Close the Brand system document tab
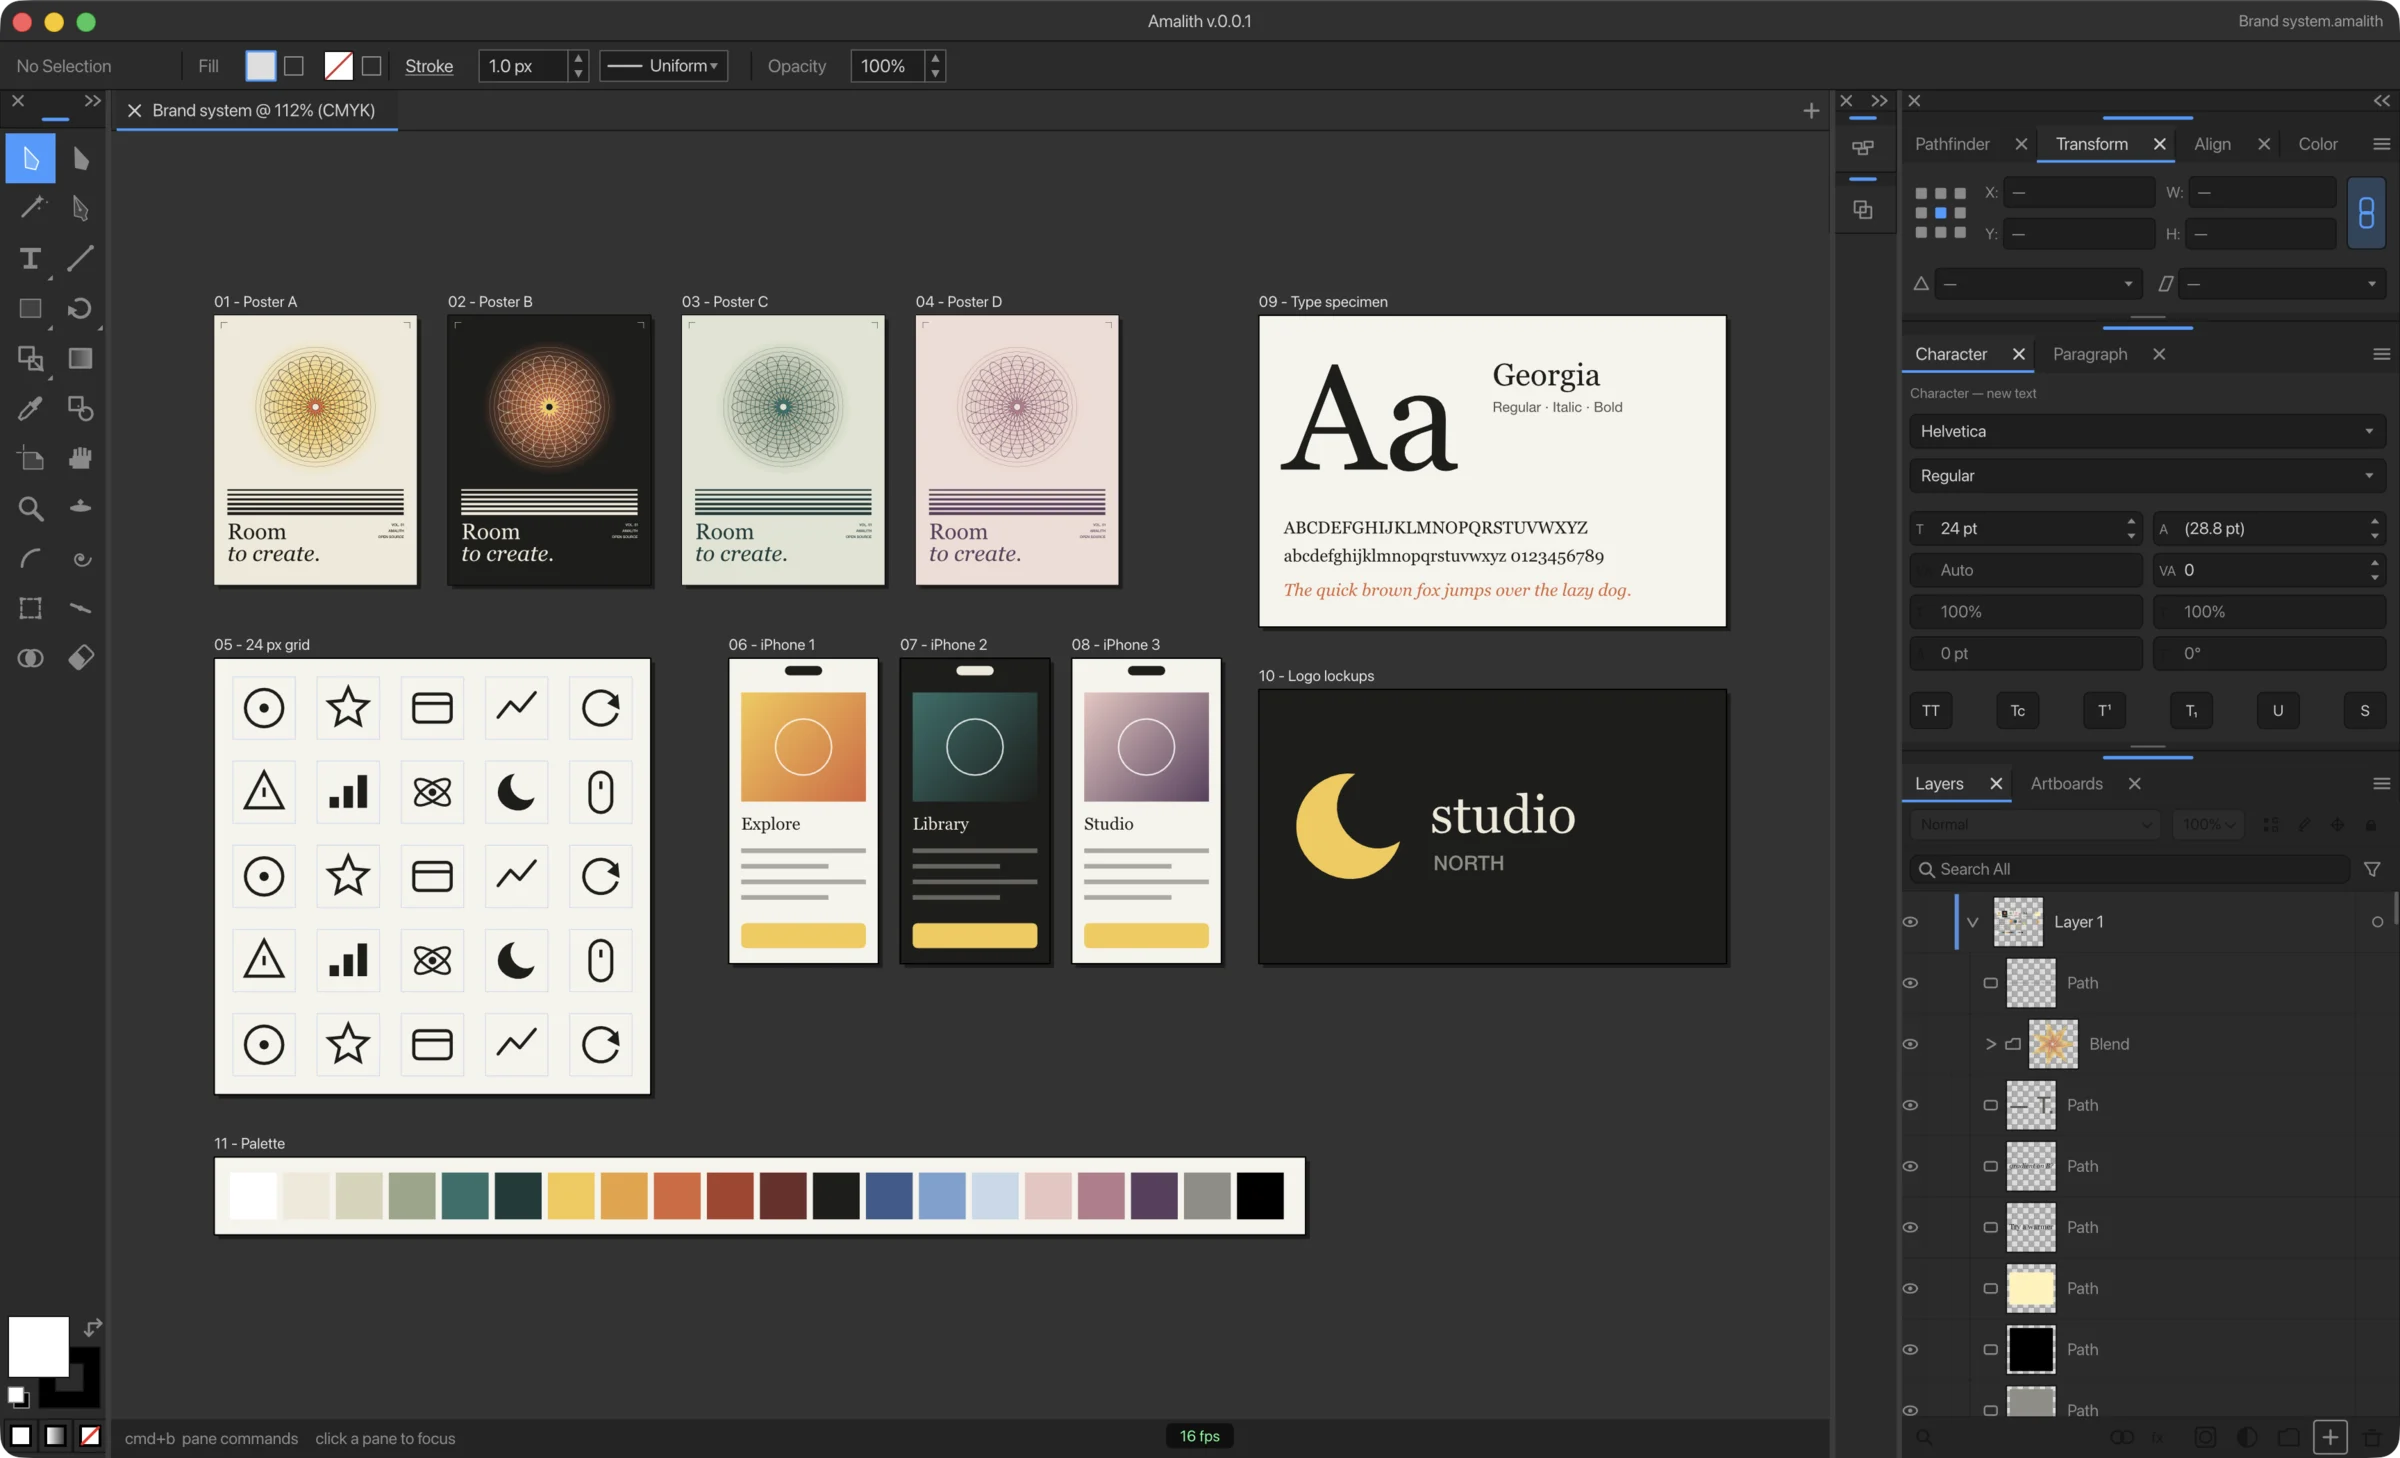2400x1458 pixels. point(134,111)
